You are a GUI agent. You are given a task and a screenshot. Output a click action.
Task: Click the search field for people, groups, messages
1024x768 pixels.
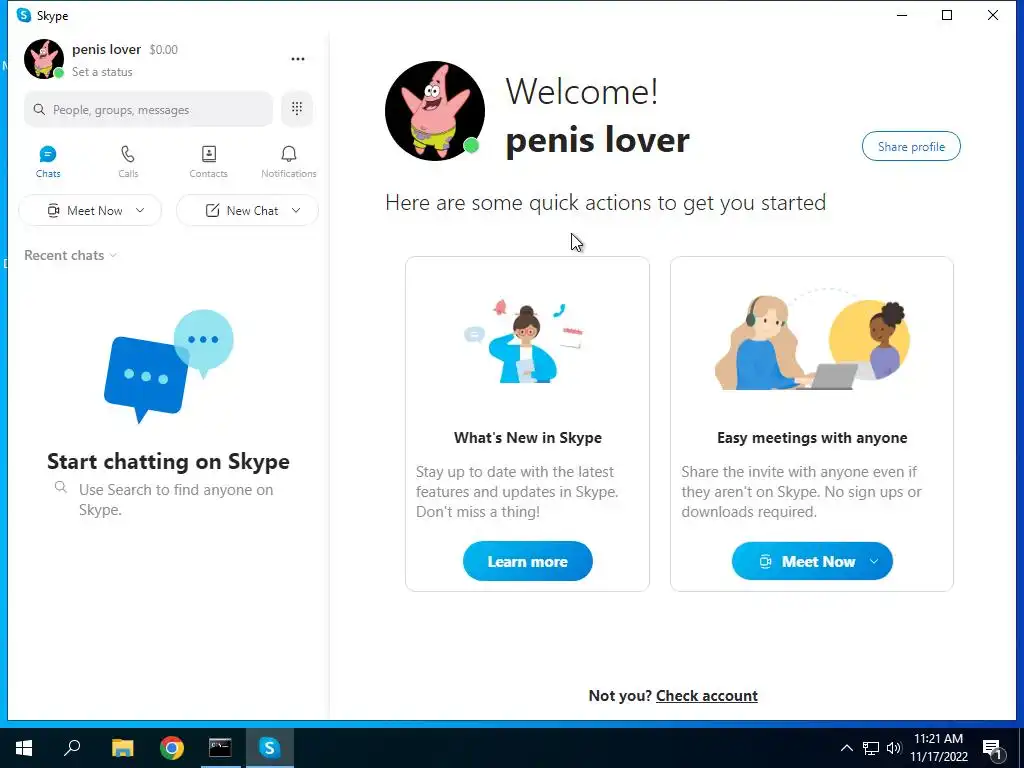[148, 109]
